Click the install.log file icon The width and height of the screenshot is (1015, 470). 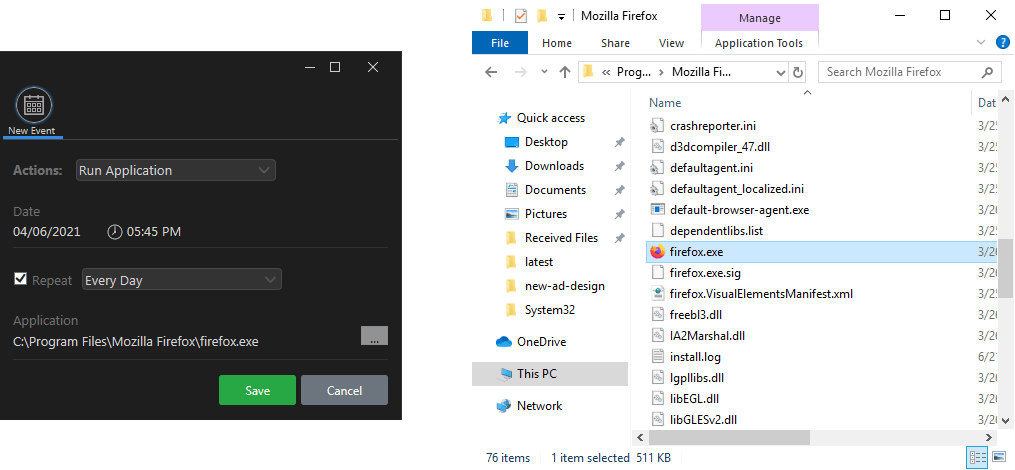[x=657, y=357]
